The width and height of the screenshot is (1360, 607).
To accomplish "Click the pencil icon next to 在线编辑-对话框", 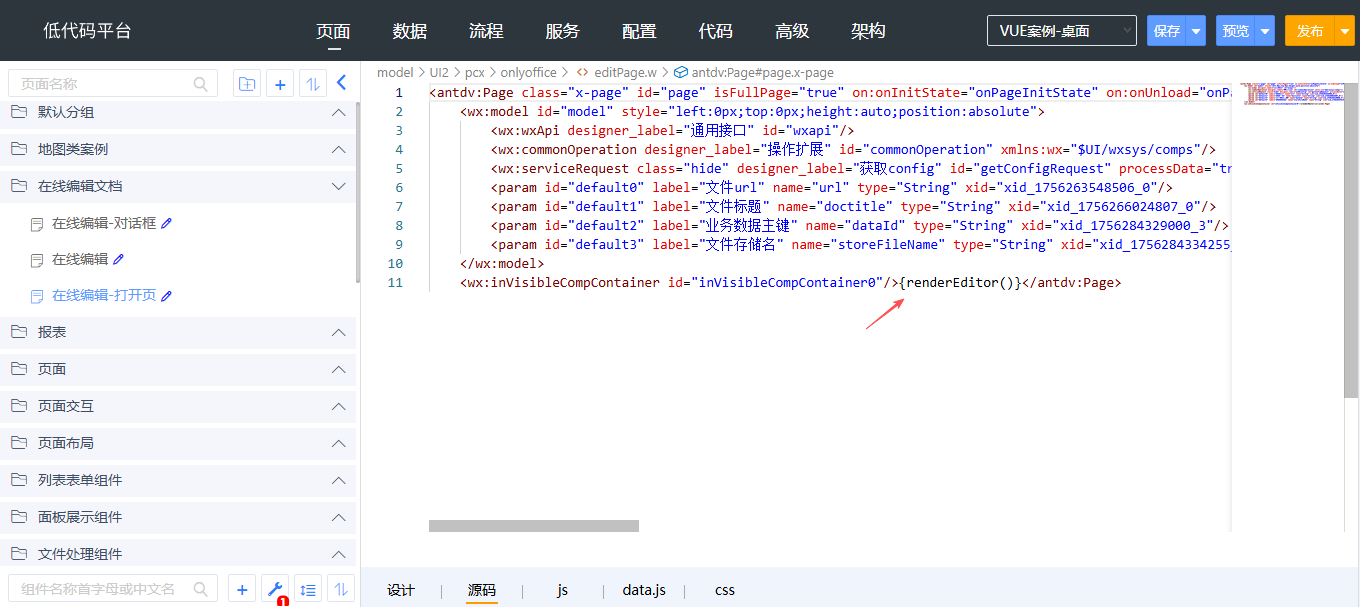I will pyautogui.click(x=167, y=223).
